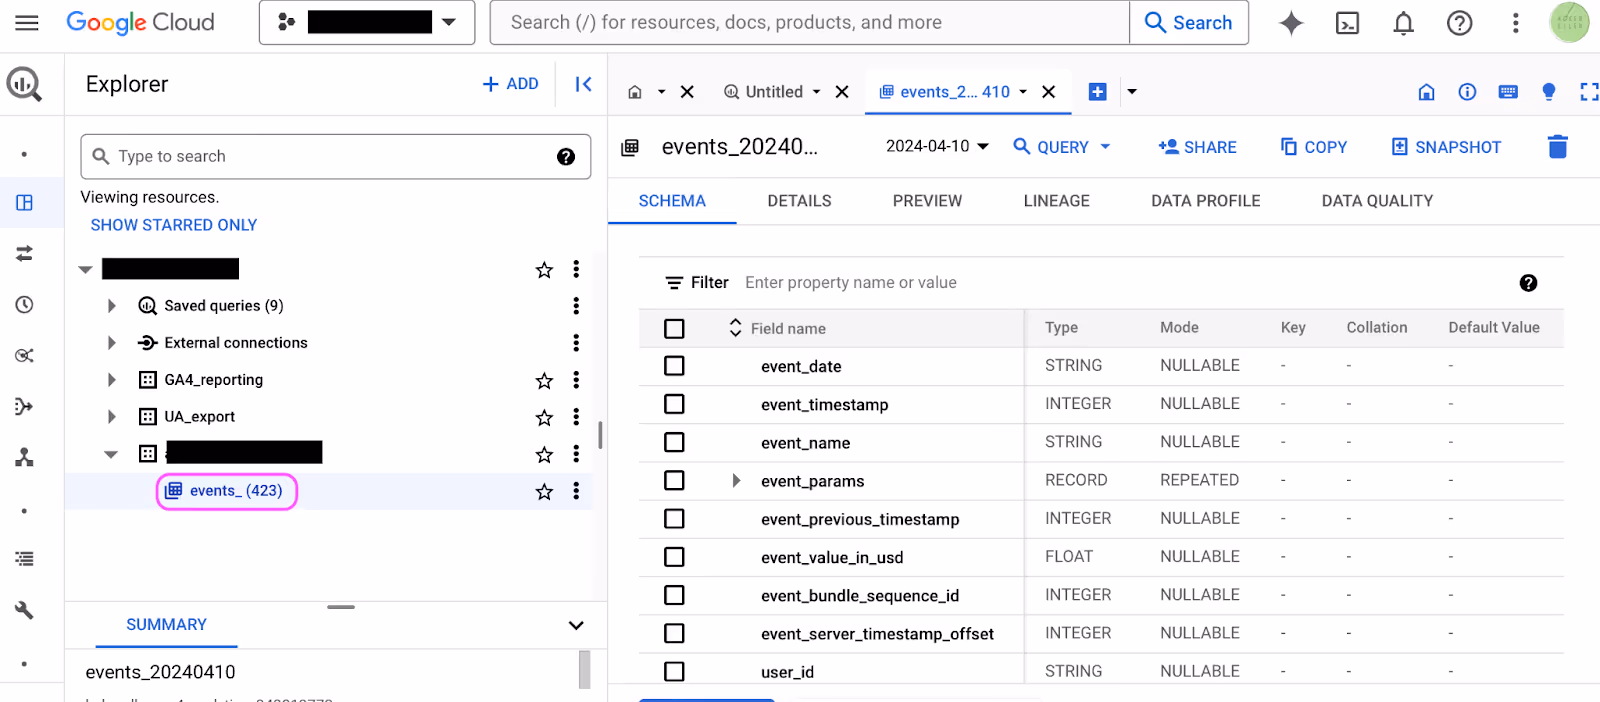1600x702 pixels.
Task: Collapse the Explorer panel
Action: point(583,84)
